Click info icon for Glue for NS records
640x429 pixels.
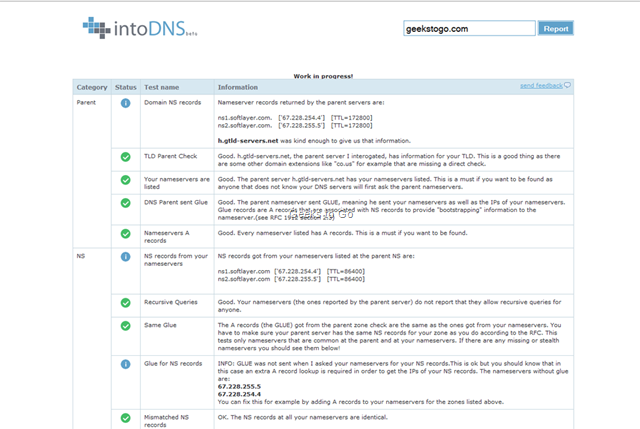click(x=125, y=364)
